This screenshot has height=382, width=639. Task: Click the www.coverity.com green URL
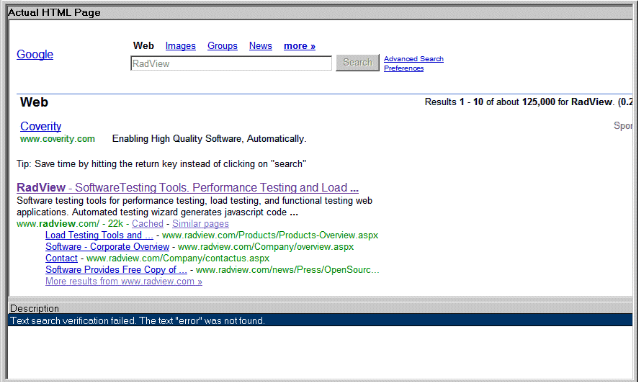coord(57,139)
